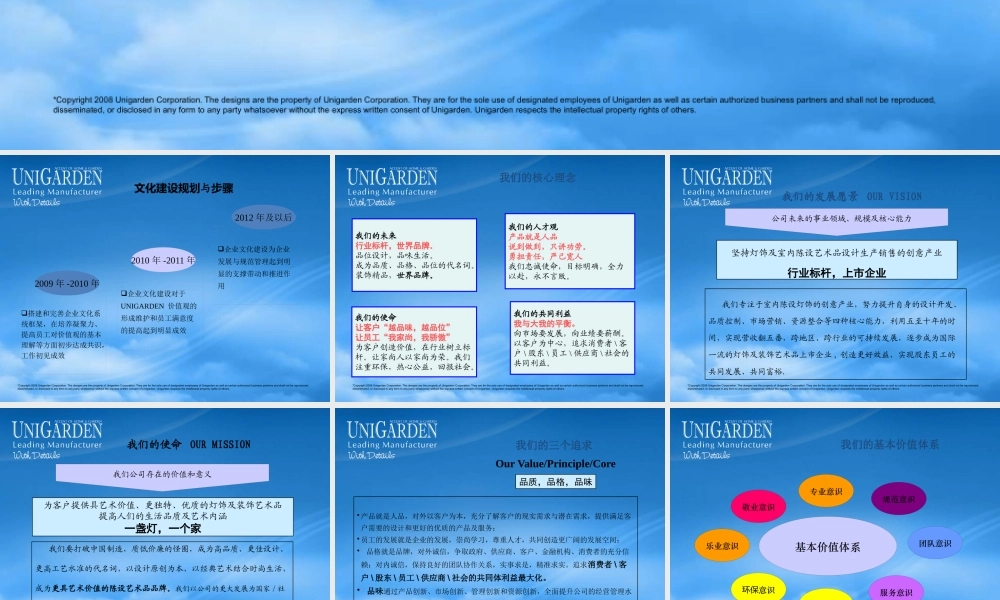Click the central 基本价值体系 ellipse

point(827,546)
